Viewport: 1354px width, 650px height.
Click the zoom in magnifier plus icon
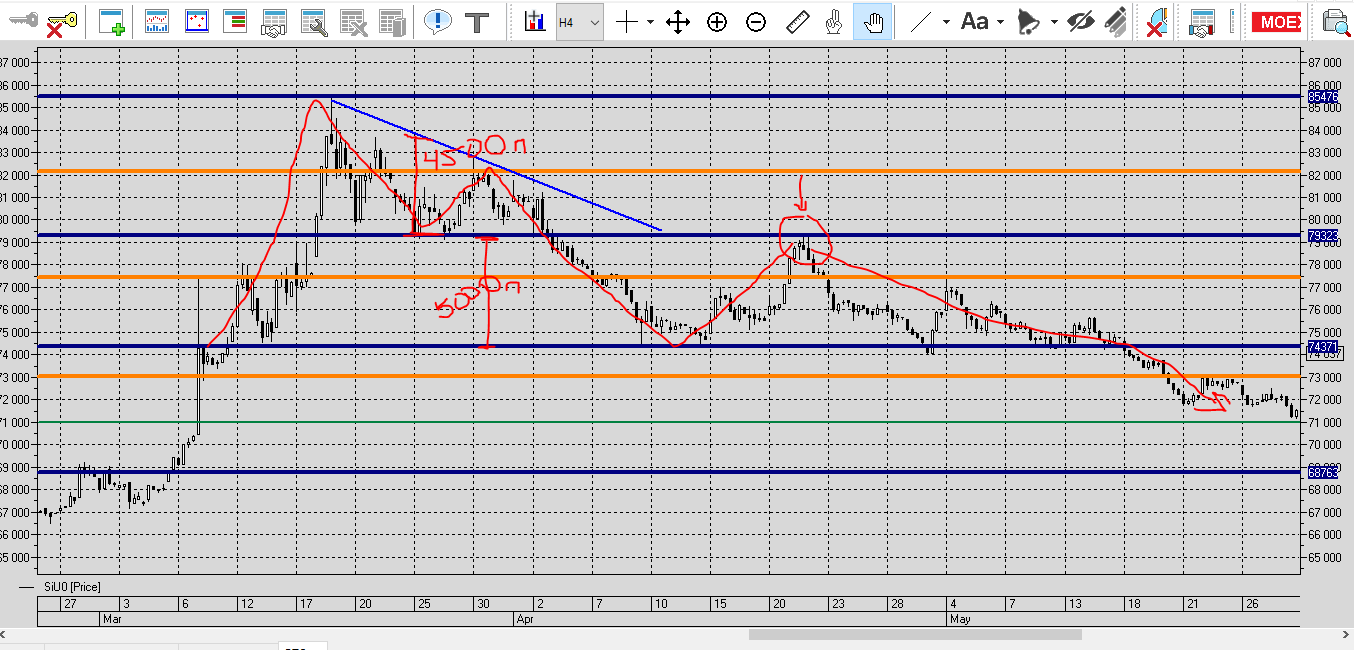717,21
